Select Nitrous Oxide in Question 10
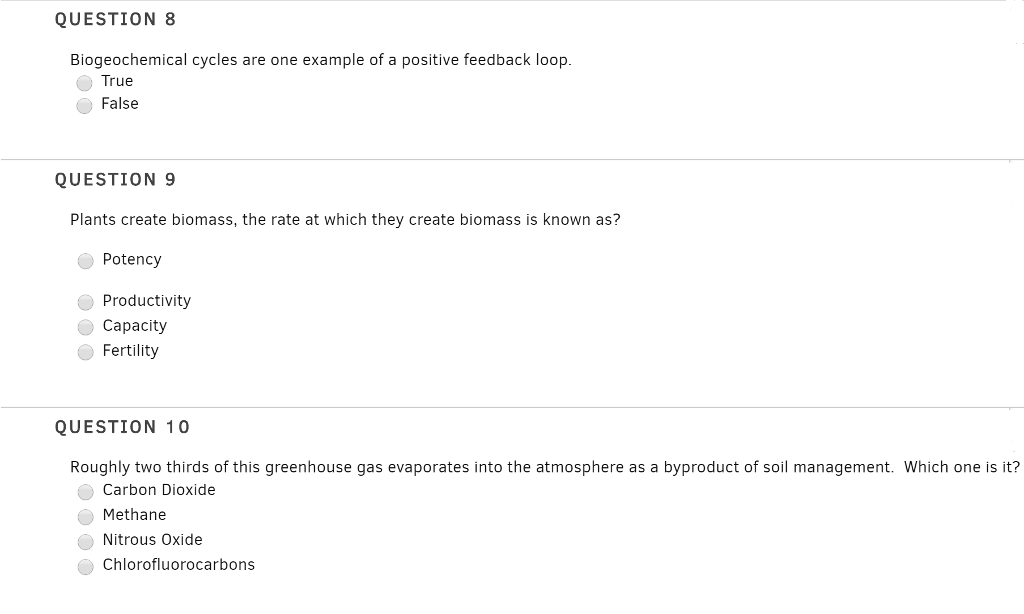 pyautogui.click(x=86, y=541)
